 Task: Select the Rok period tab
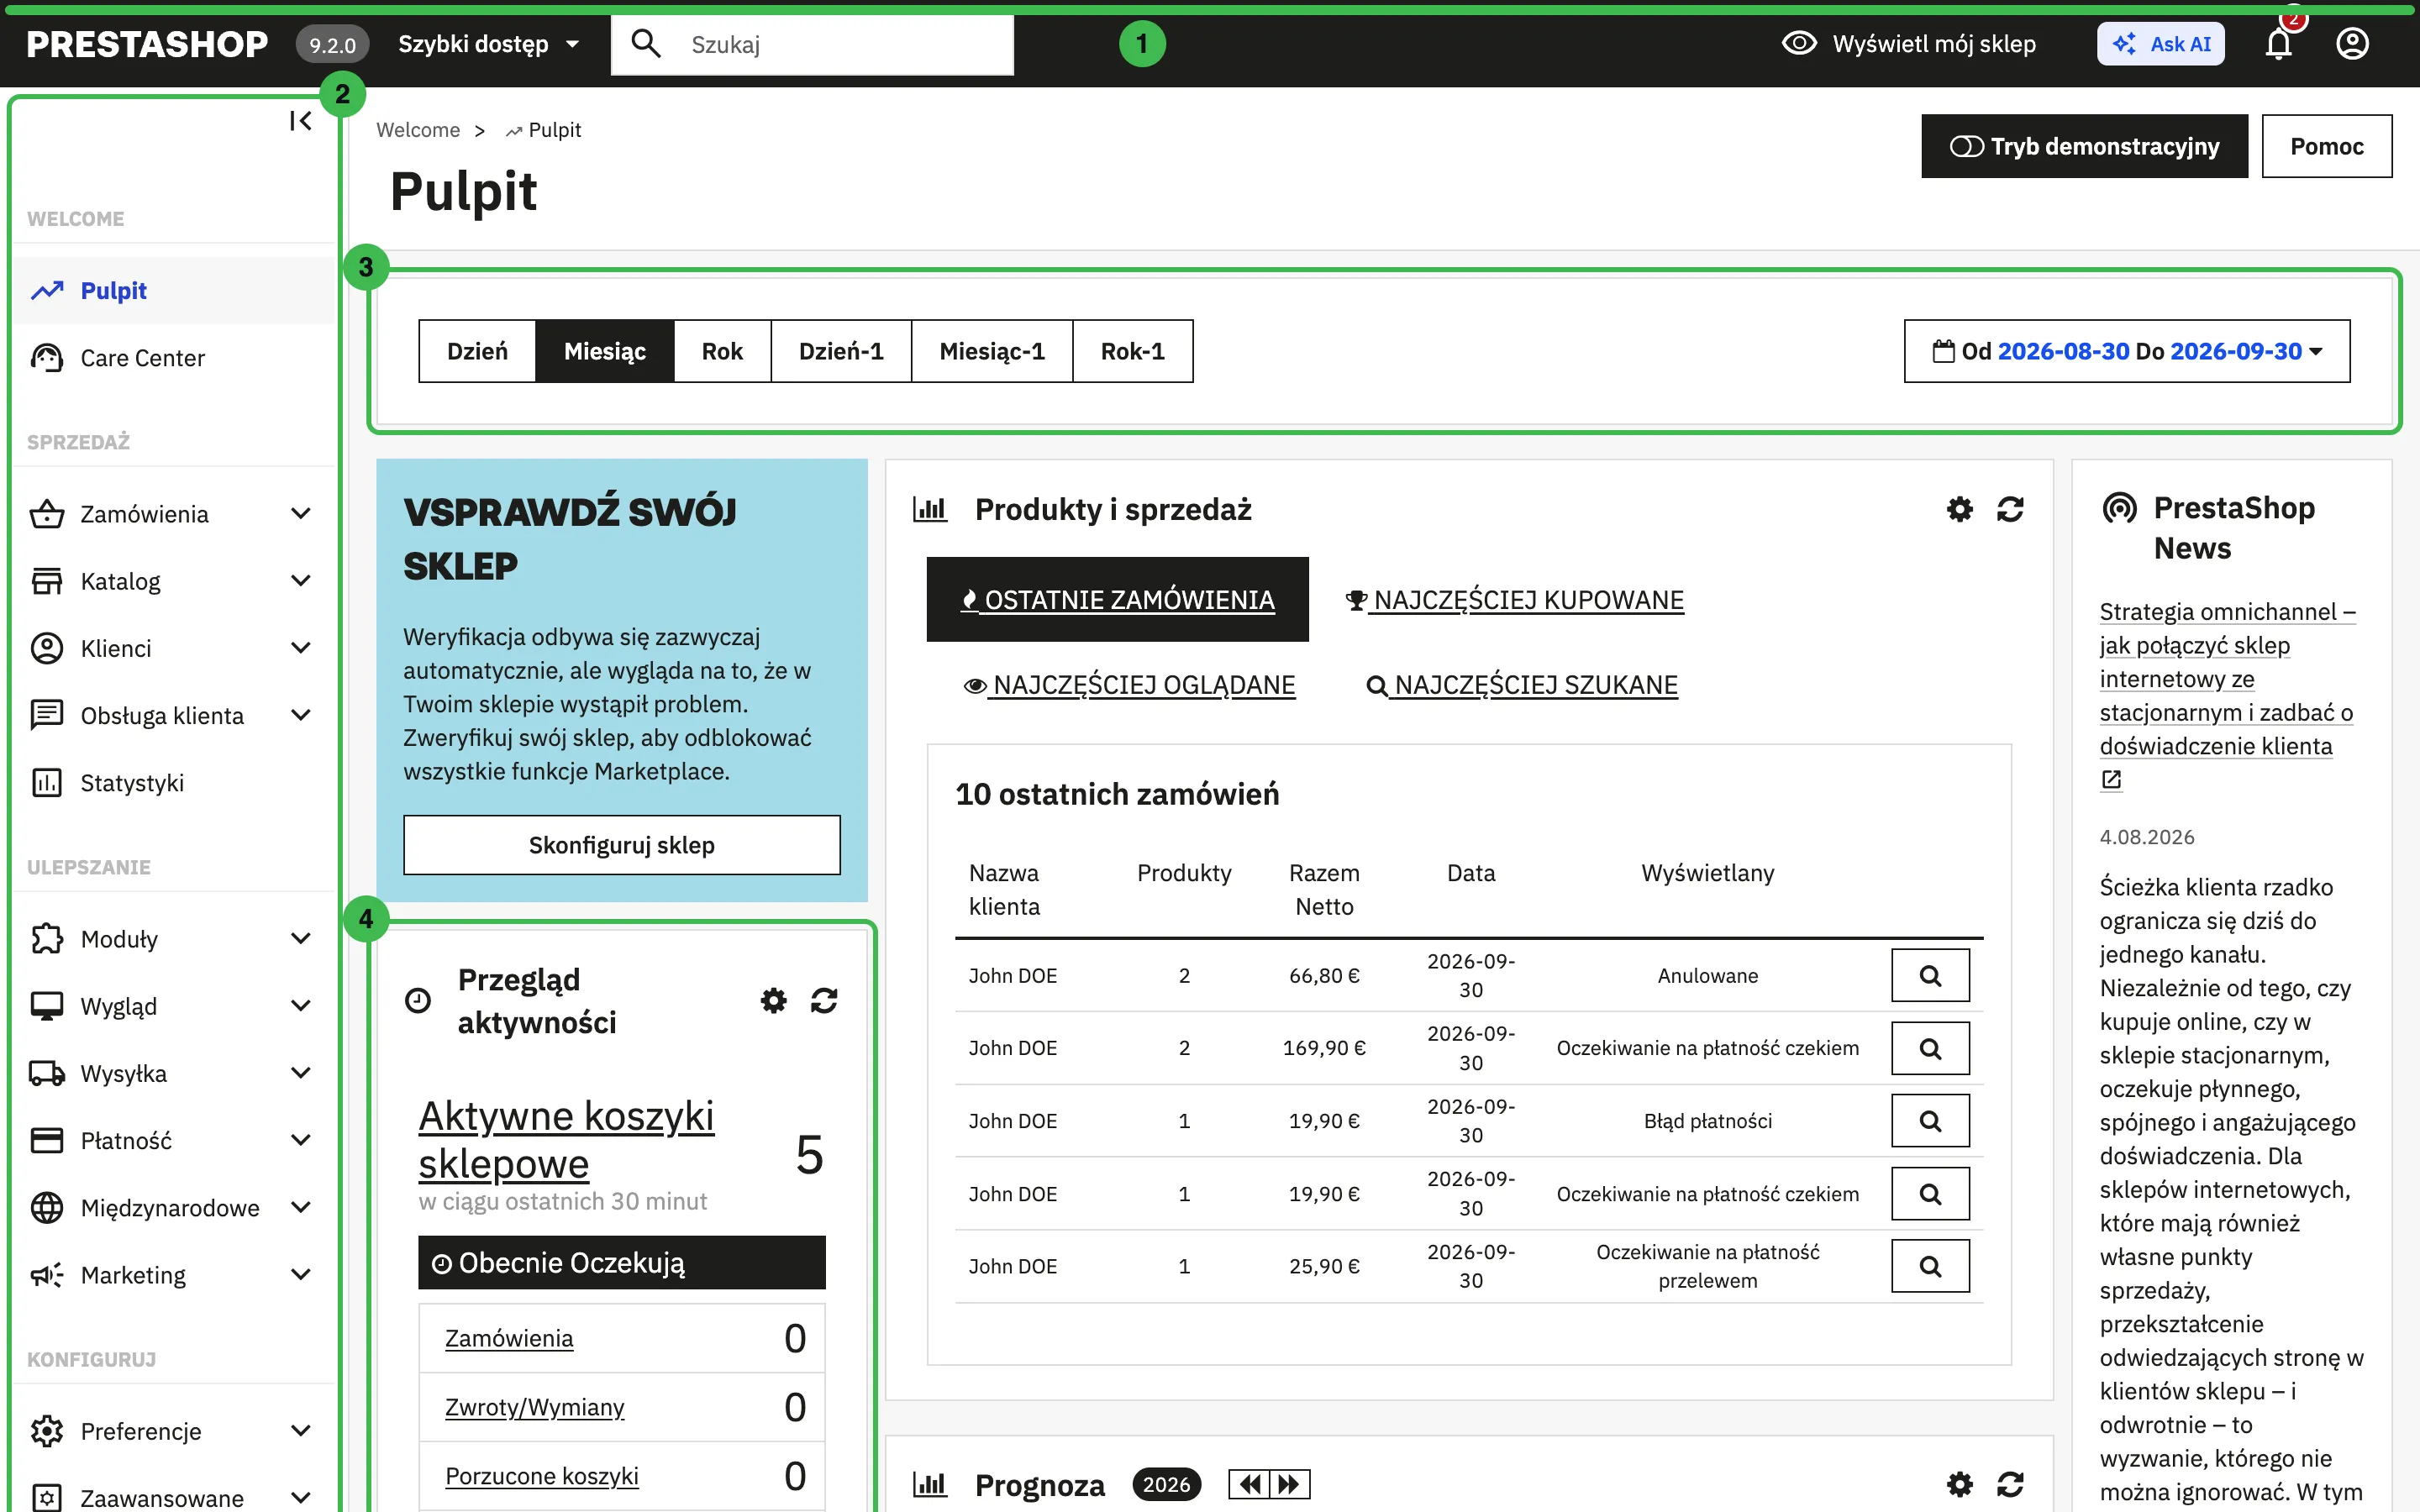click(722, 351)
